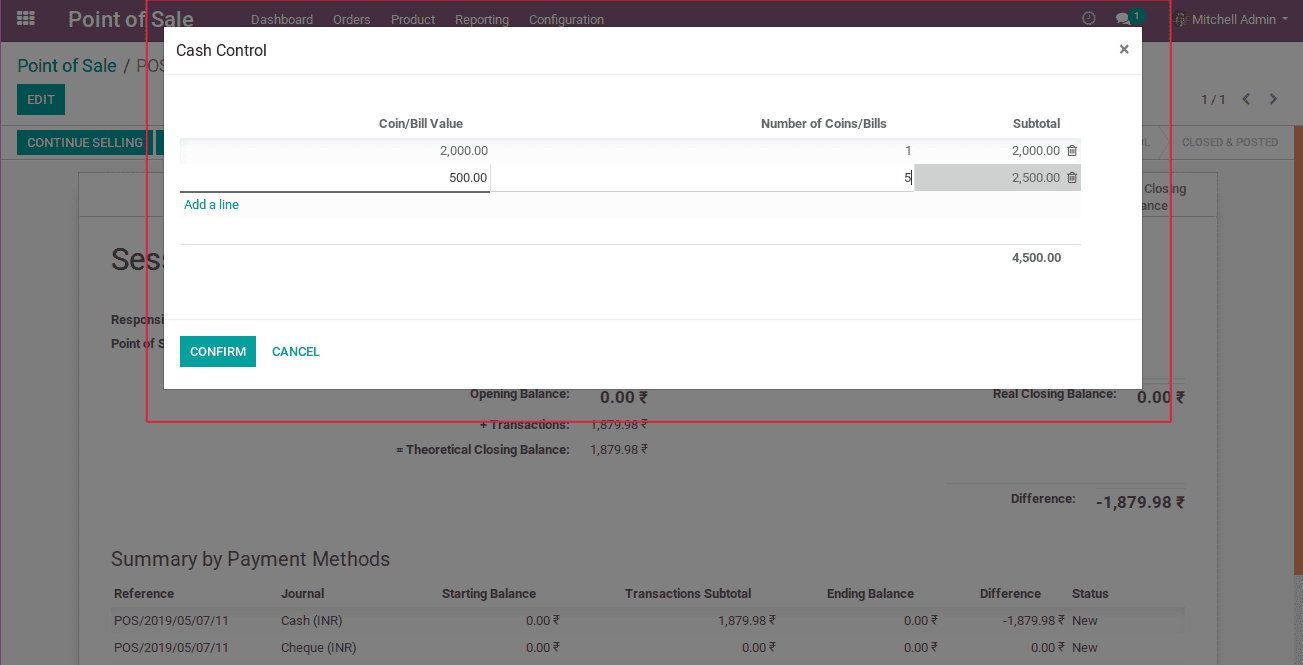Open Cash (INR) journal row
The height and width of the screenshot is (665, 1303).
coord(648,620)
